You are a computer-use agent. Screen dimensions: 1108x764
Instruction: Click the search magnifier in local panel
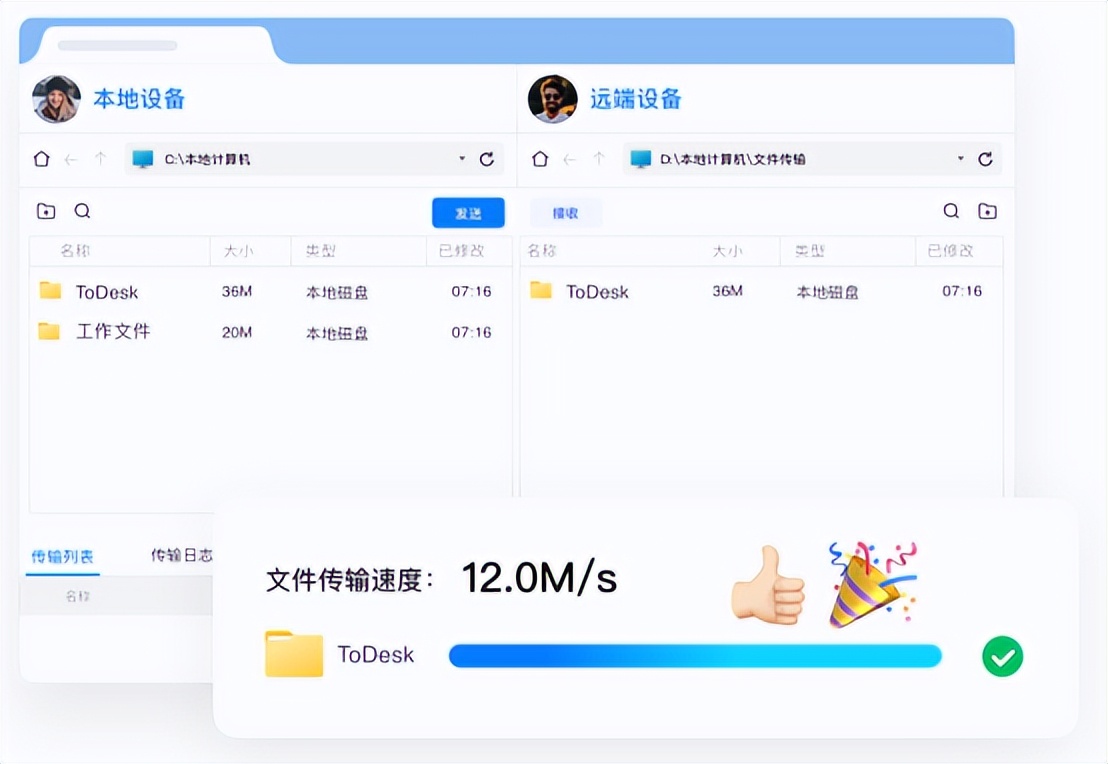pos(82,211)
